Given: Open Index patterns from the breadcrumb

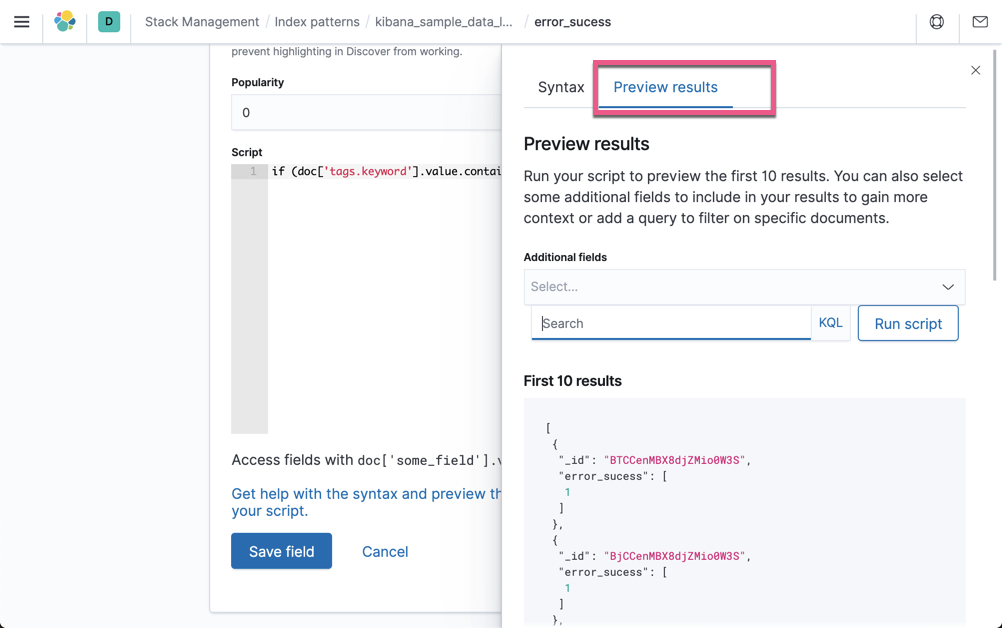Looking at the screenshot, I should (x=318, y=21).
